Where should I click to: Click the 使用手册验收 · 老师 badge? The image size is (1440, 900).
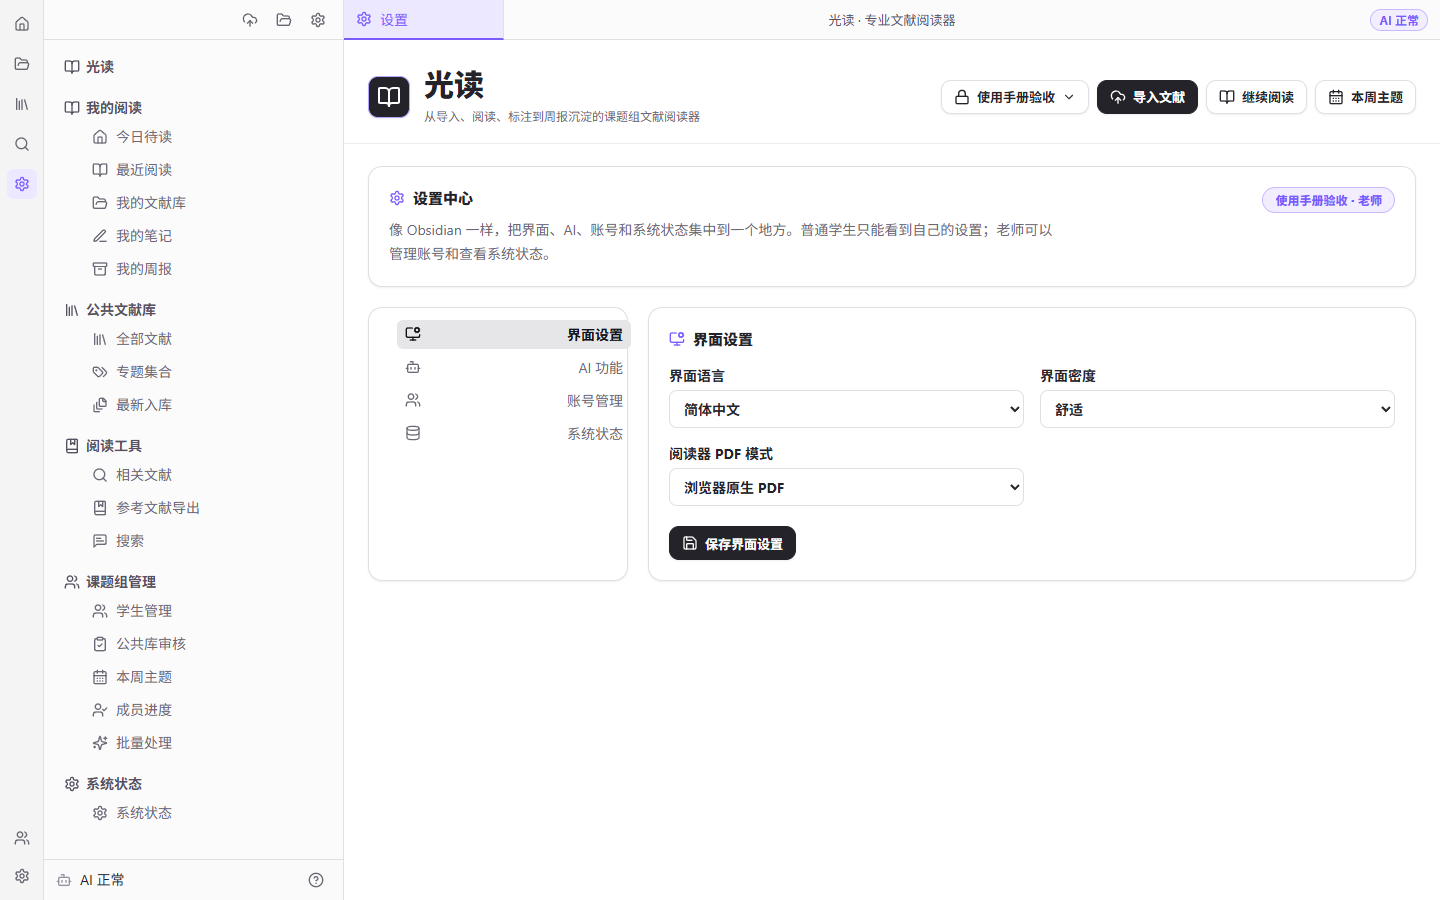(x=1328, y=200)
